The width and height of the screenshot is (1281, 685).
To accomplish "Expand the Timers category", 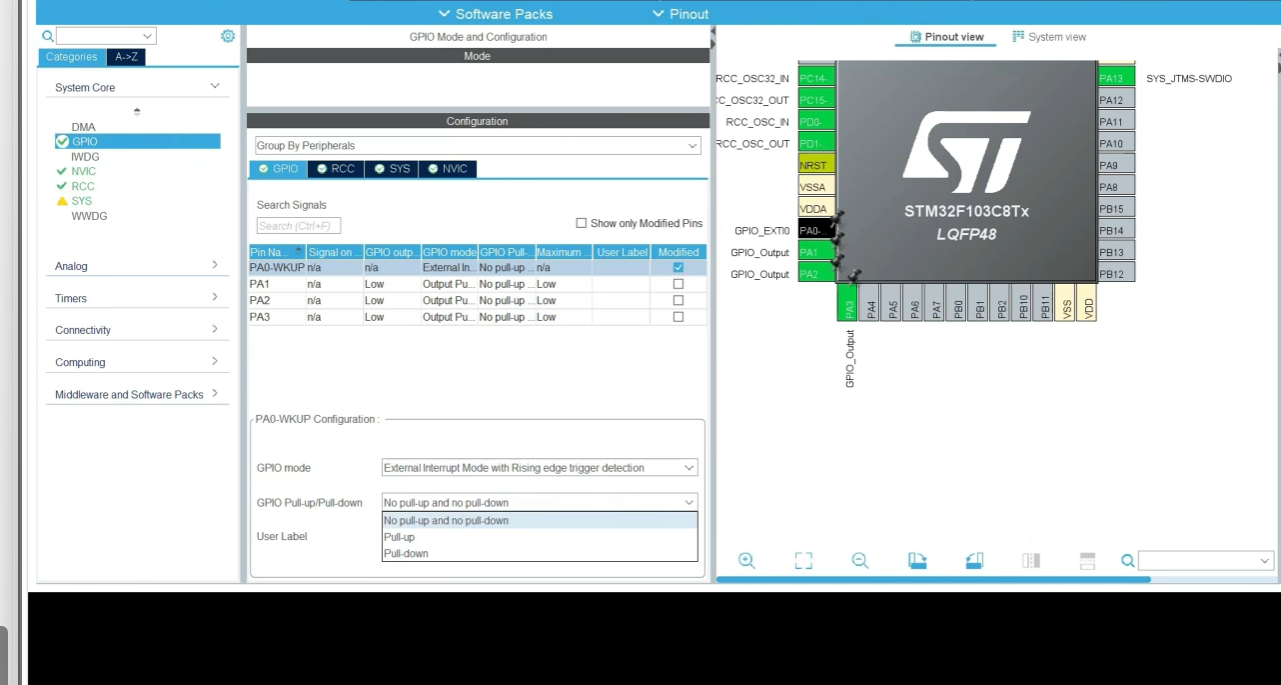I will coord(214,297).
